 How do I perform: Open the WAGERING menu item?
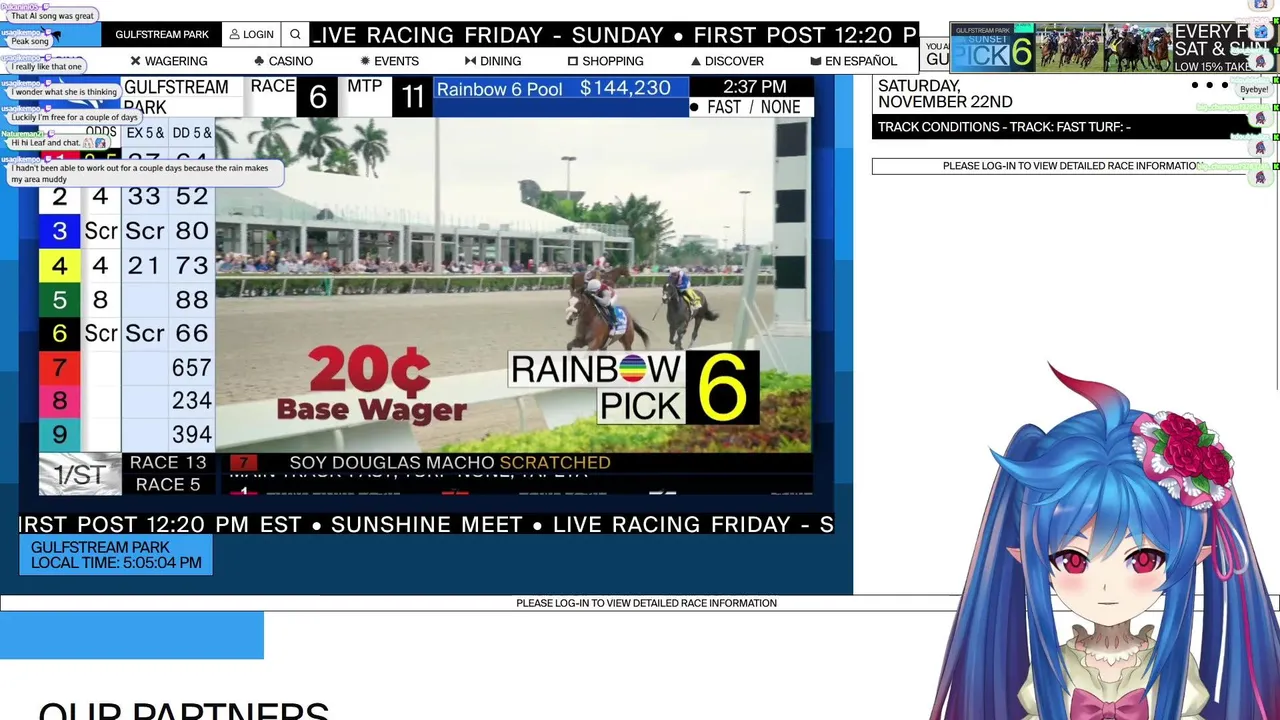[168, 61]
